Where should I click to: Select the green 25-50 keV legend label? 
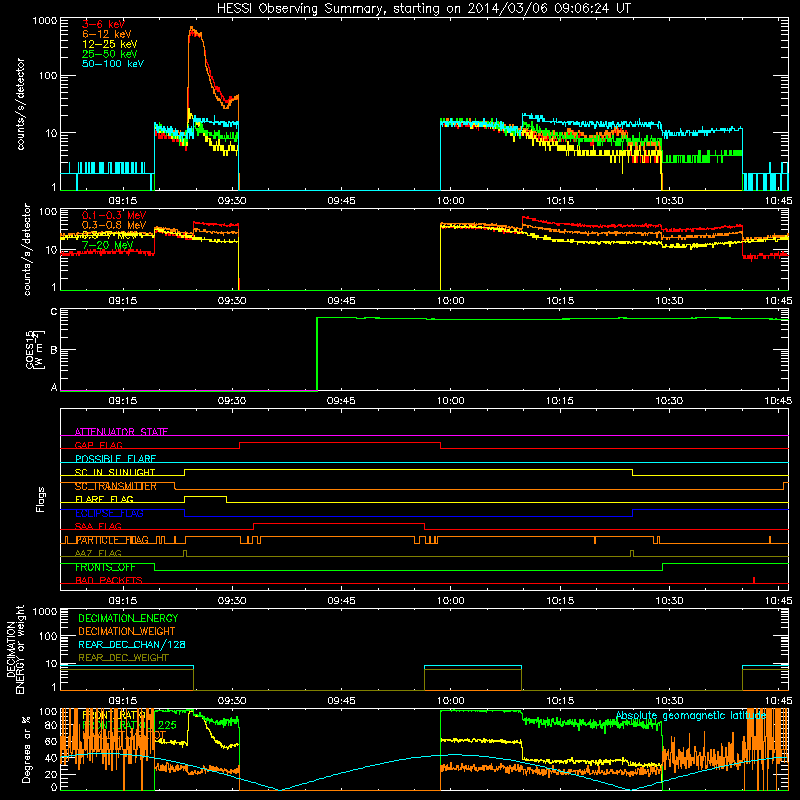[110, 54]
